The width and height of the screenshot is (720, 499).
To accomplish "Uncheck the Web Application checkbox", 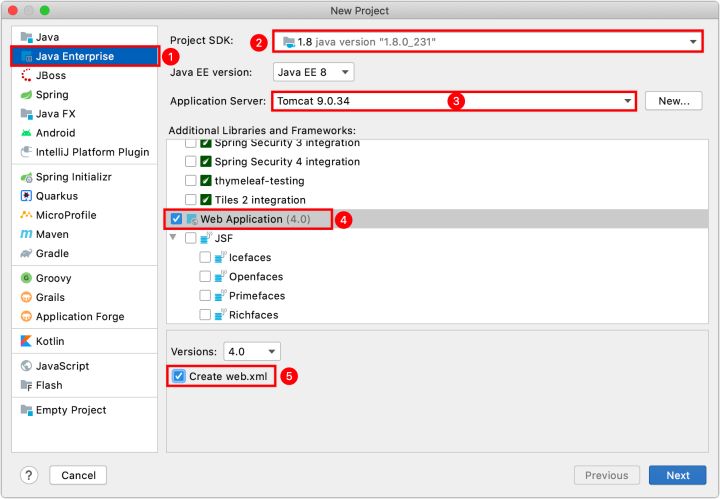I will point(176,219).
